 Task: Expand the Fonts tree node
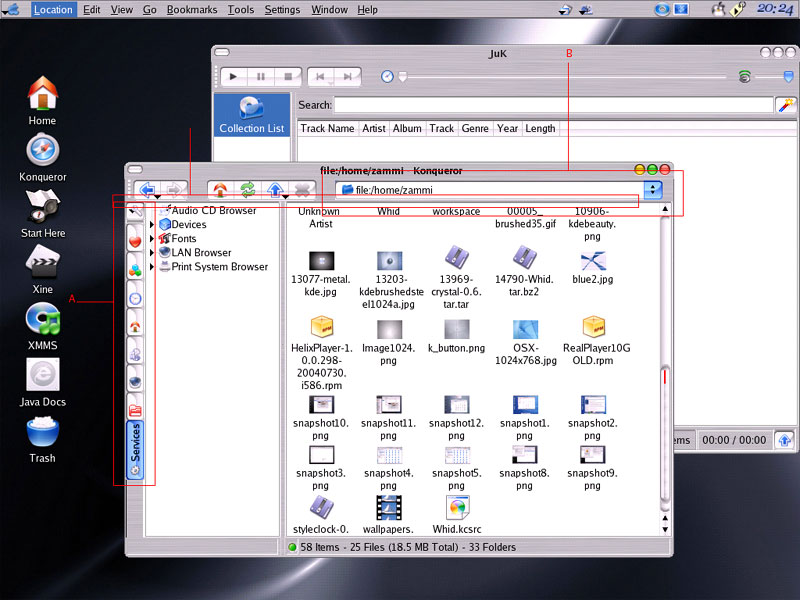152,238
